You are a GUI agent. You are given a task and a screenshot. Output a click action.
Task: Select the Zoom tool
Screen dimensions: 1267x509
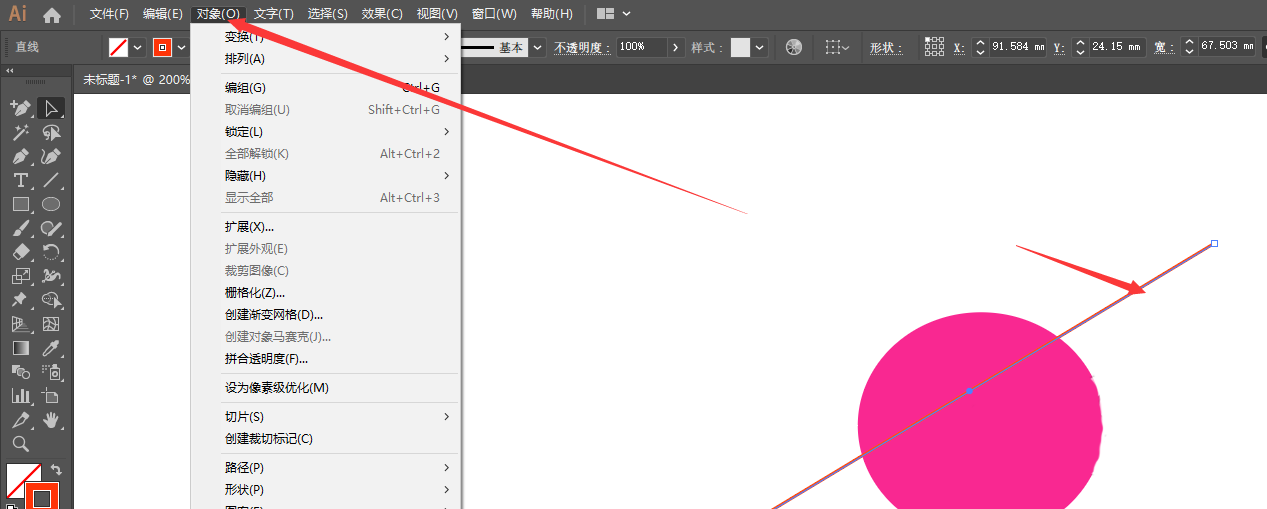[x=20, y=444]
